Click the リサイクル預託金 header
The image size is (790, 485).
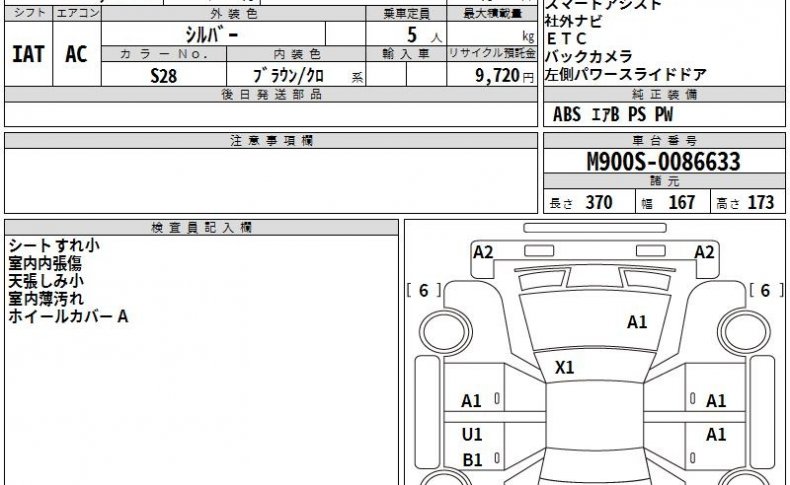[492, 54]
